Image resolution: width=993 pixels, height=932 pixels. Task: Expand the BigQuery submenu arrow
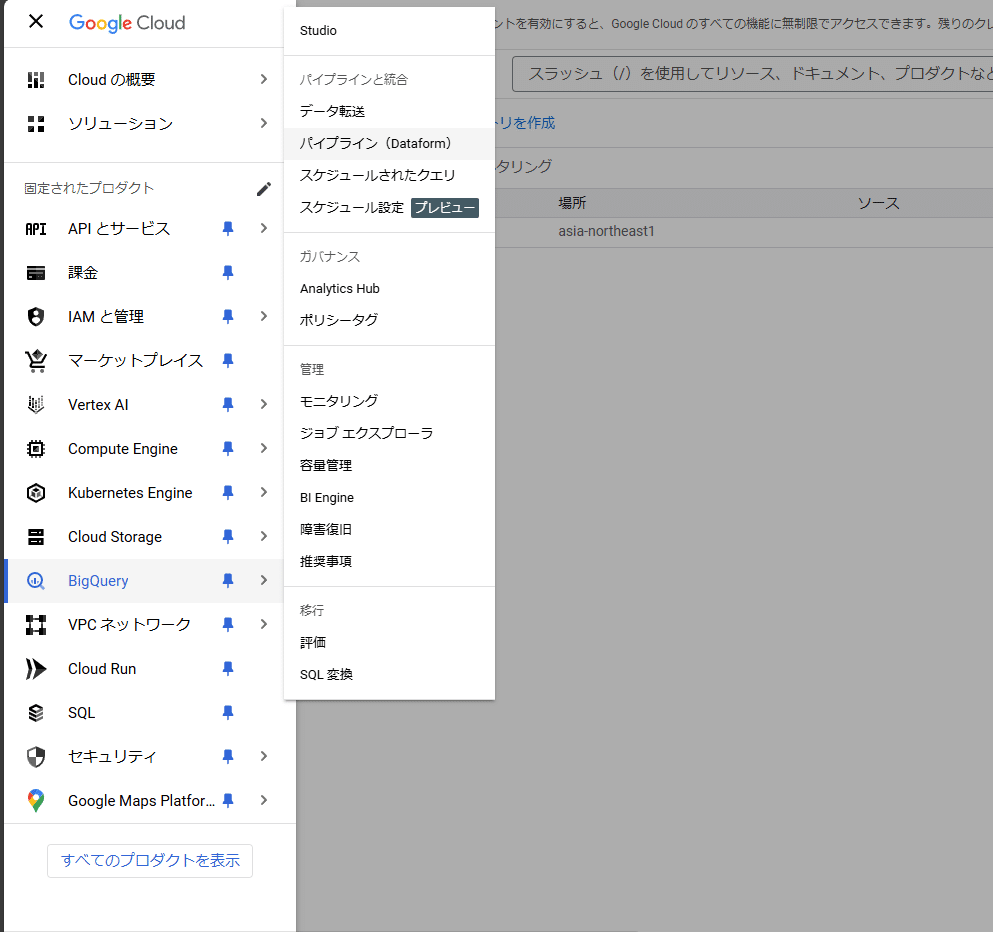[264, 581]
